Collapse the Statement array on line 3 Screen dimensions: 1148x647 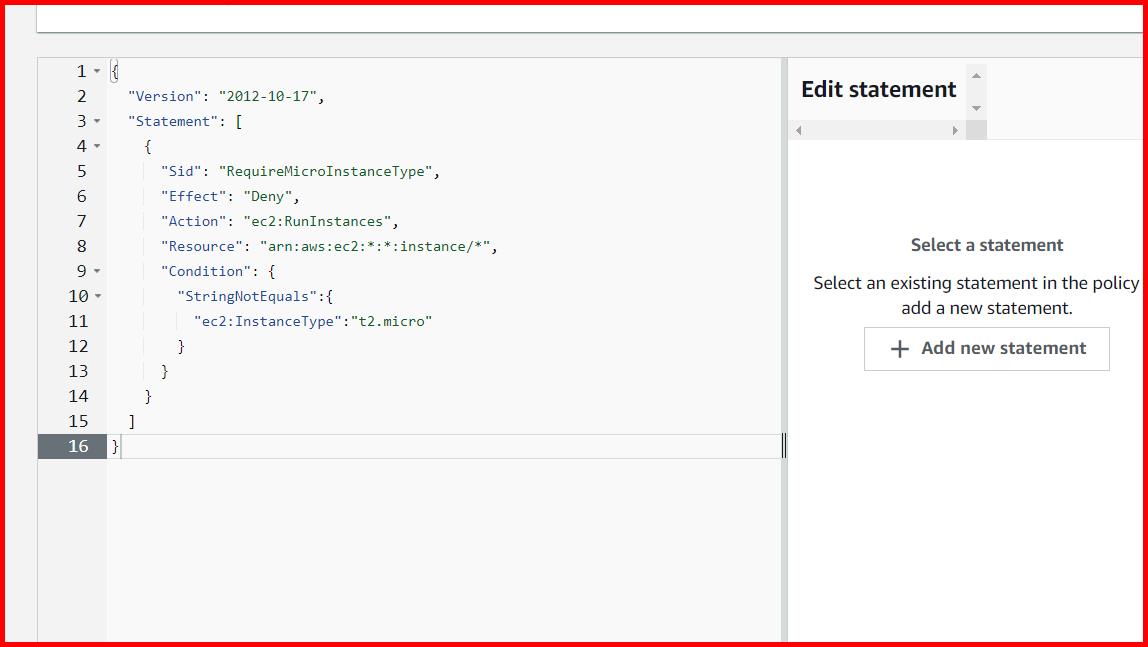[97, 120]
